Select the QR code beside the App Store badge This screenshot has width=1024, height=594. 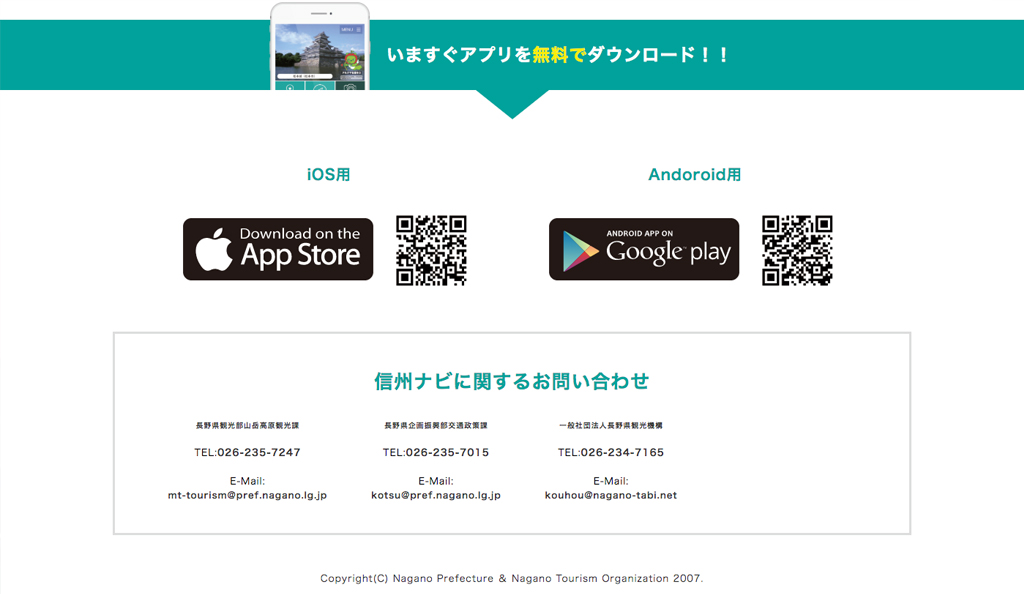point(431,251)
